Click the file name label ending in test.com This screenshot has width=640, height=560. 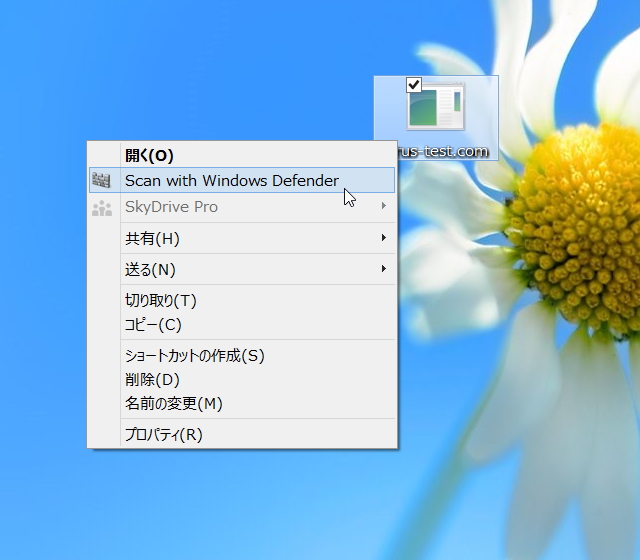click(443, 151)
